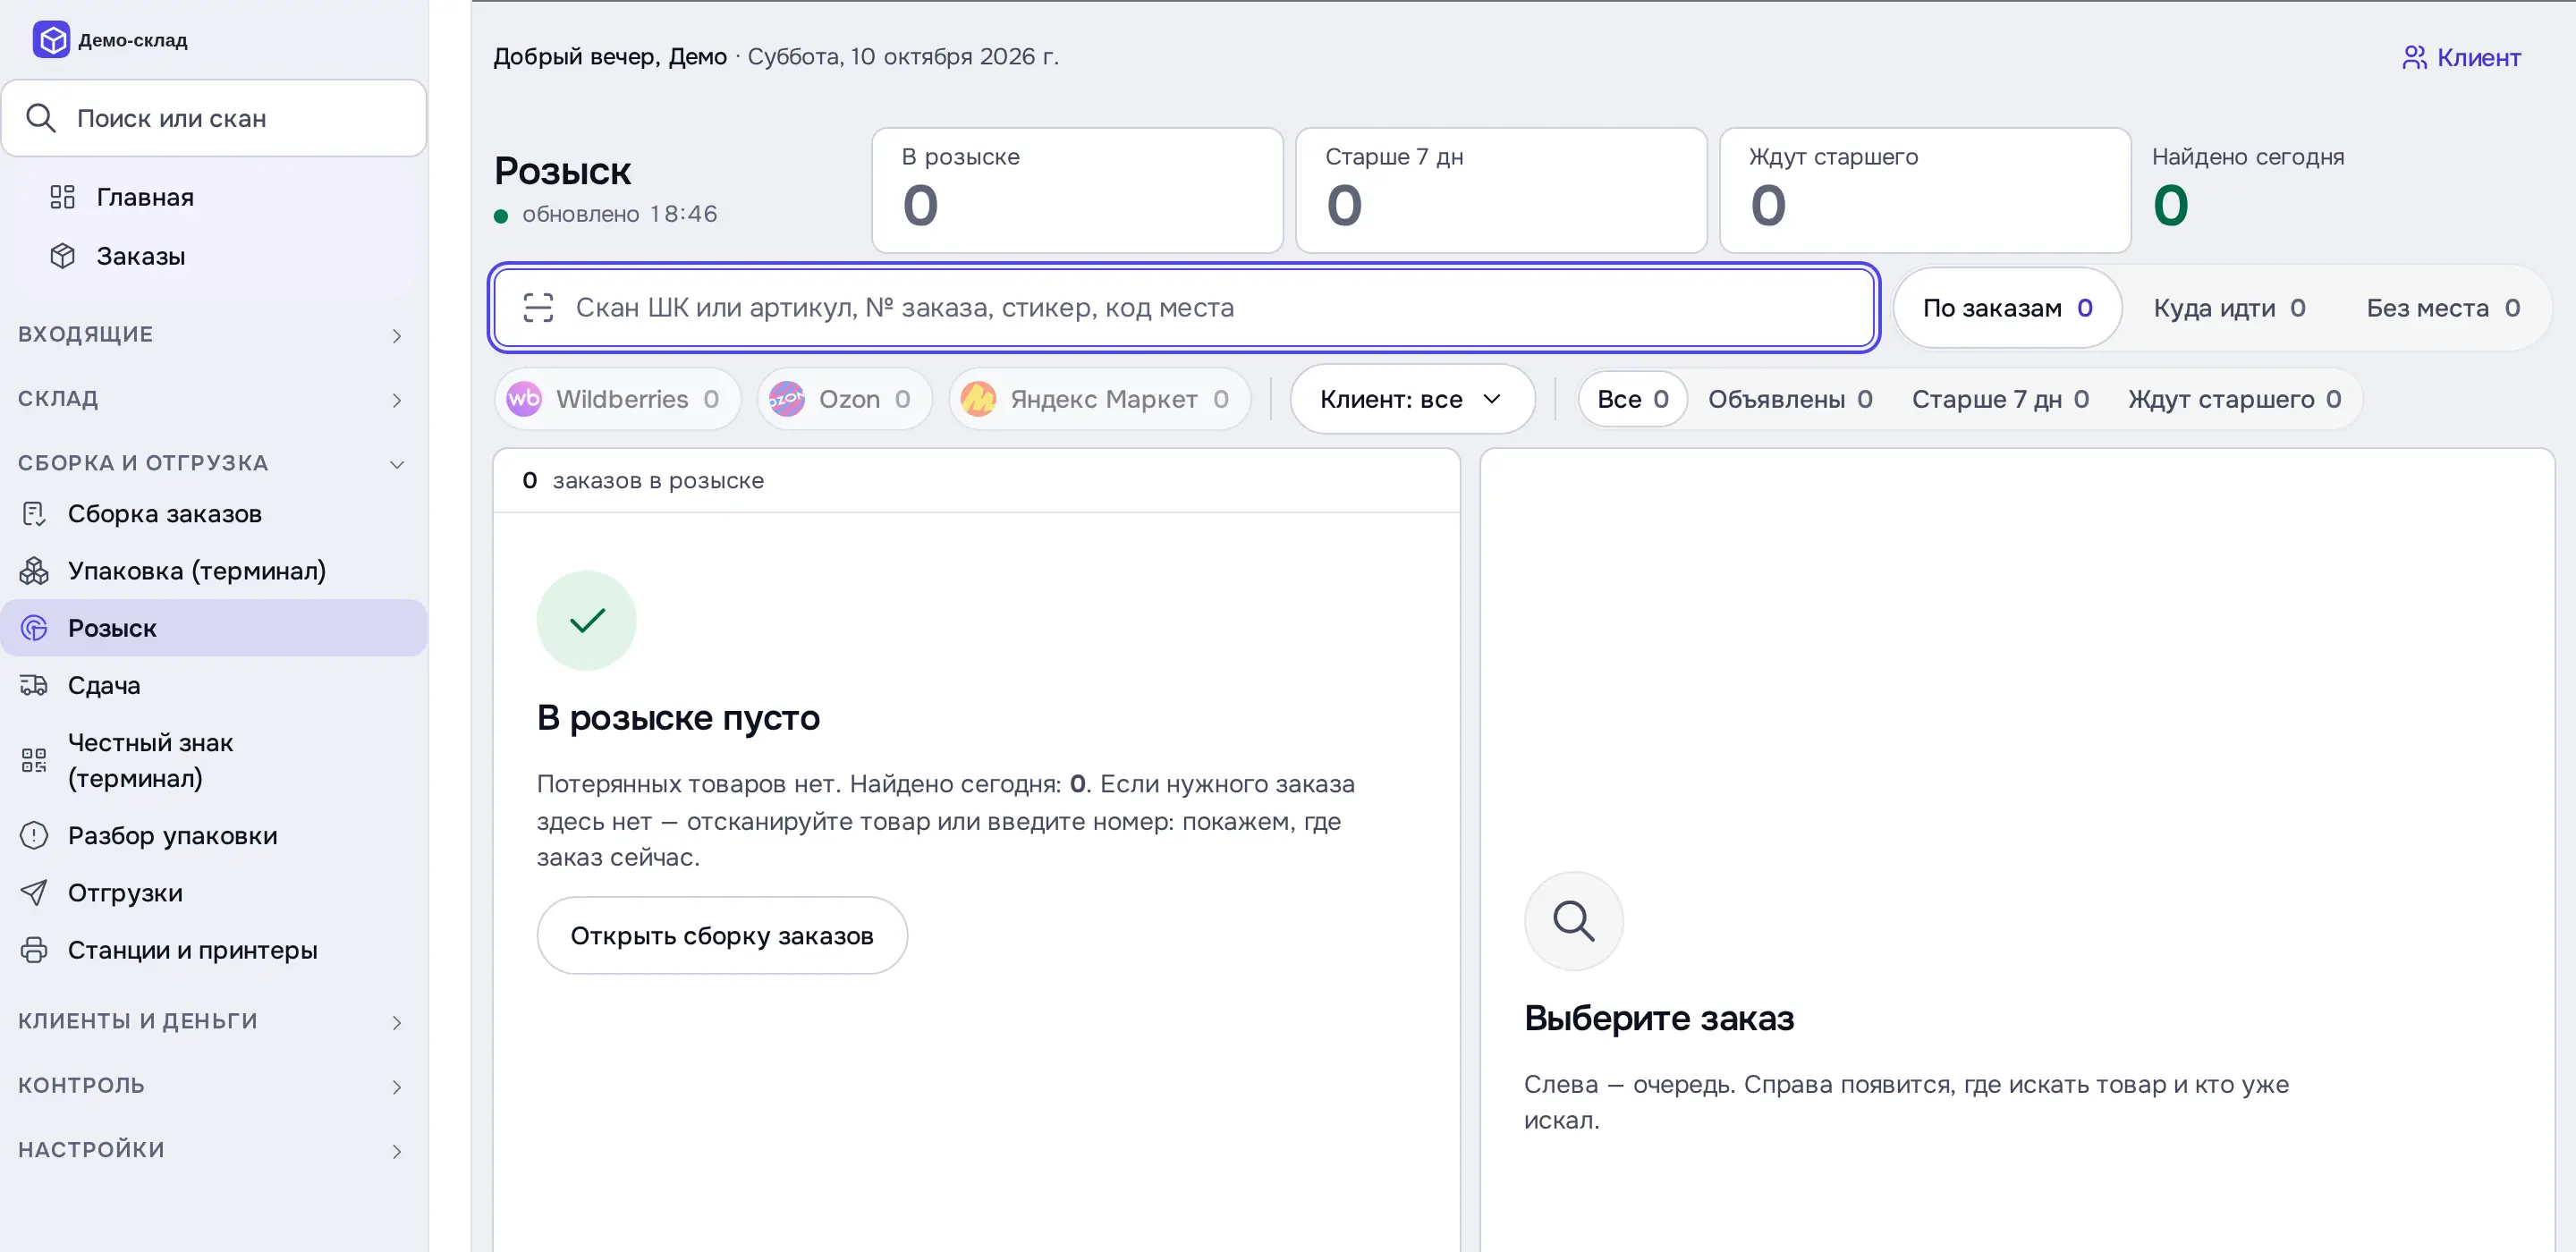This screenshot has height=1252, width=2576.
Task: Toggle the Яндекс Маркет marketplace filter
Action: coord(1099,399)
